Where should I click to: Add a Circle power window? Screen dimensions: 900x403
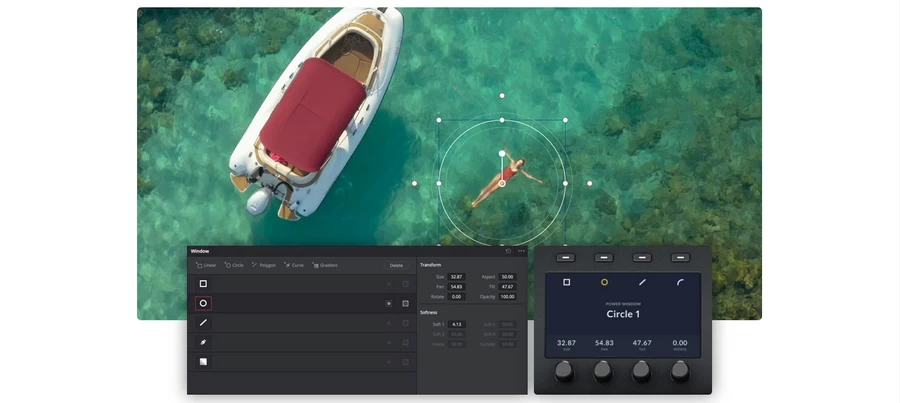(234, 265)
